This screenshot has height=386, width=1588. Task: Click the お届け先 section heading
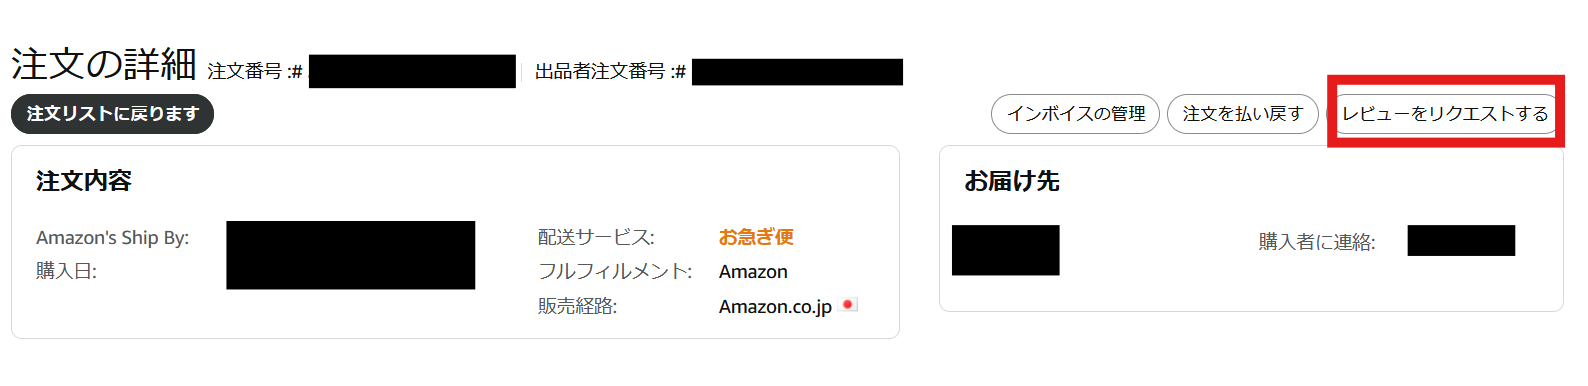(1012, 181)
